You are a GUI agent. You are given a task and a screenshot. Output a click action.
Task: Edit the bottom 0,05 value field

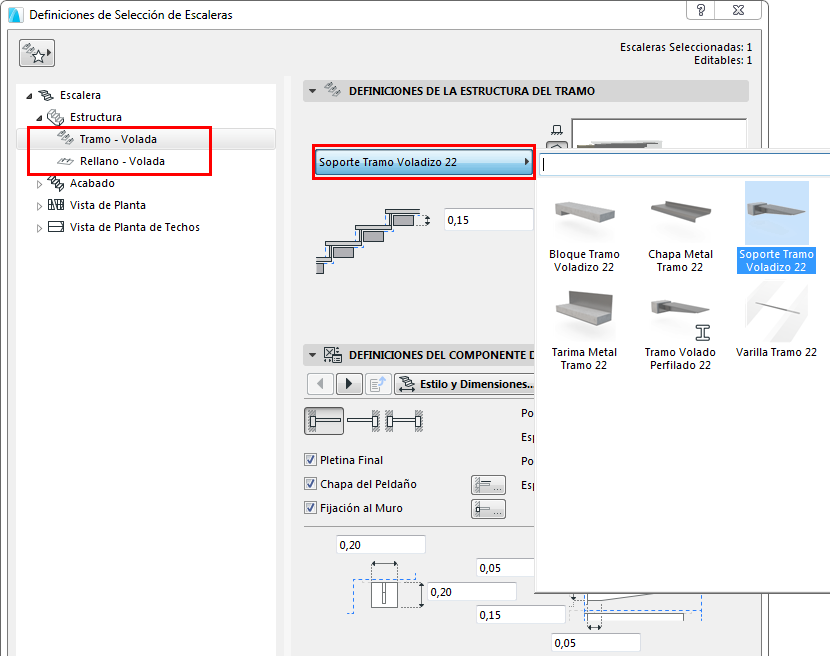coord(596,643)
